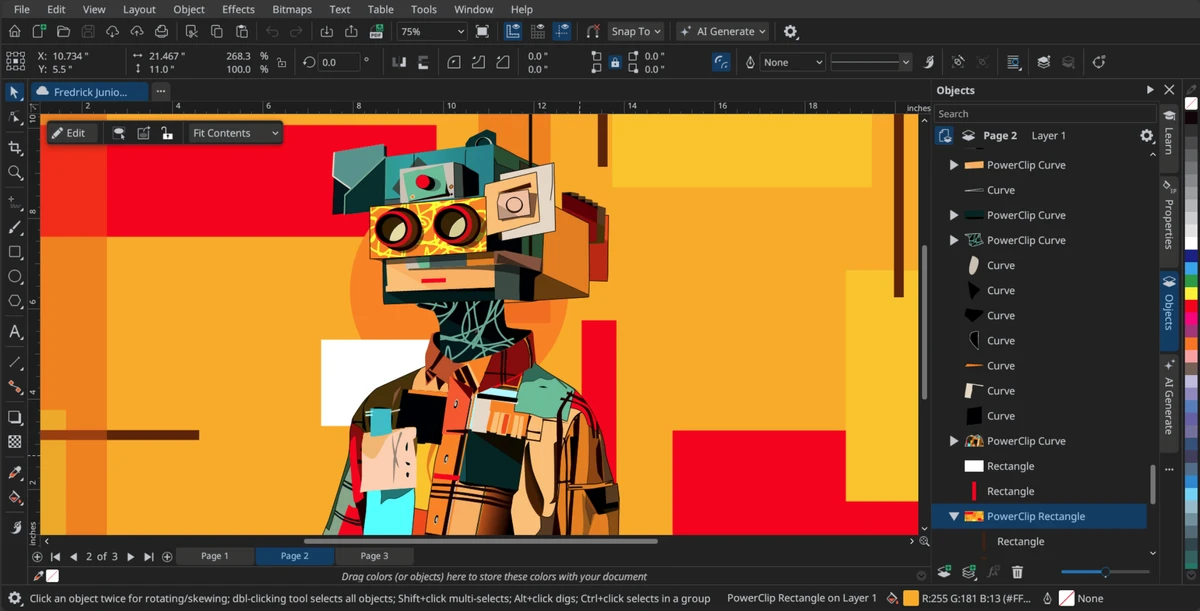Delete selected object with trash icon
Image resolution: width=1200 pixels, height=611 pixels.
pos(1017,572)
